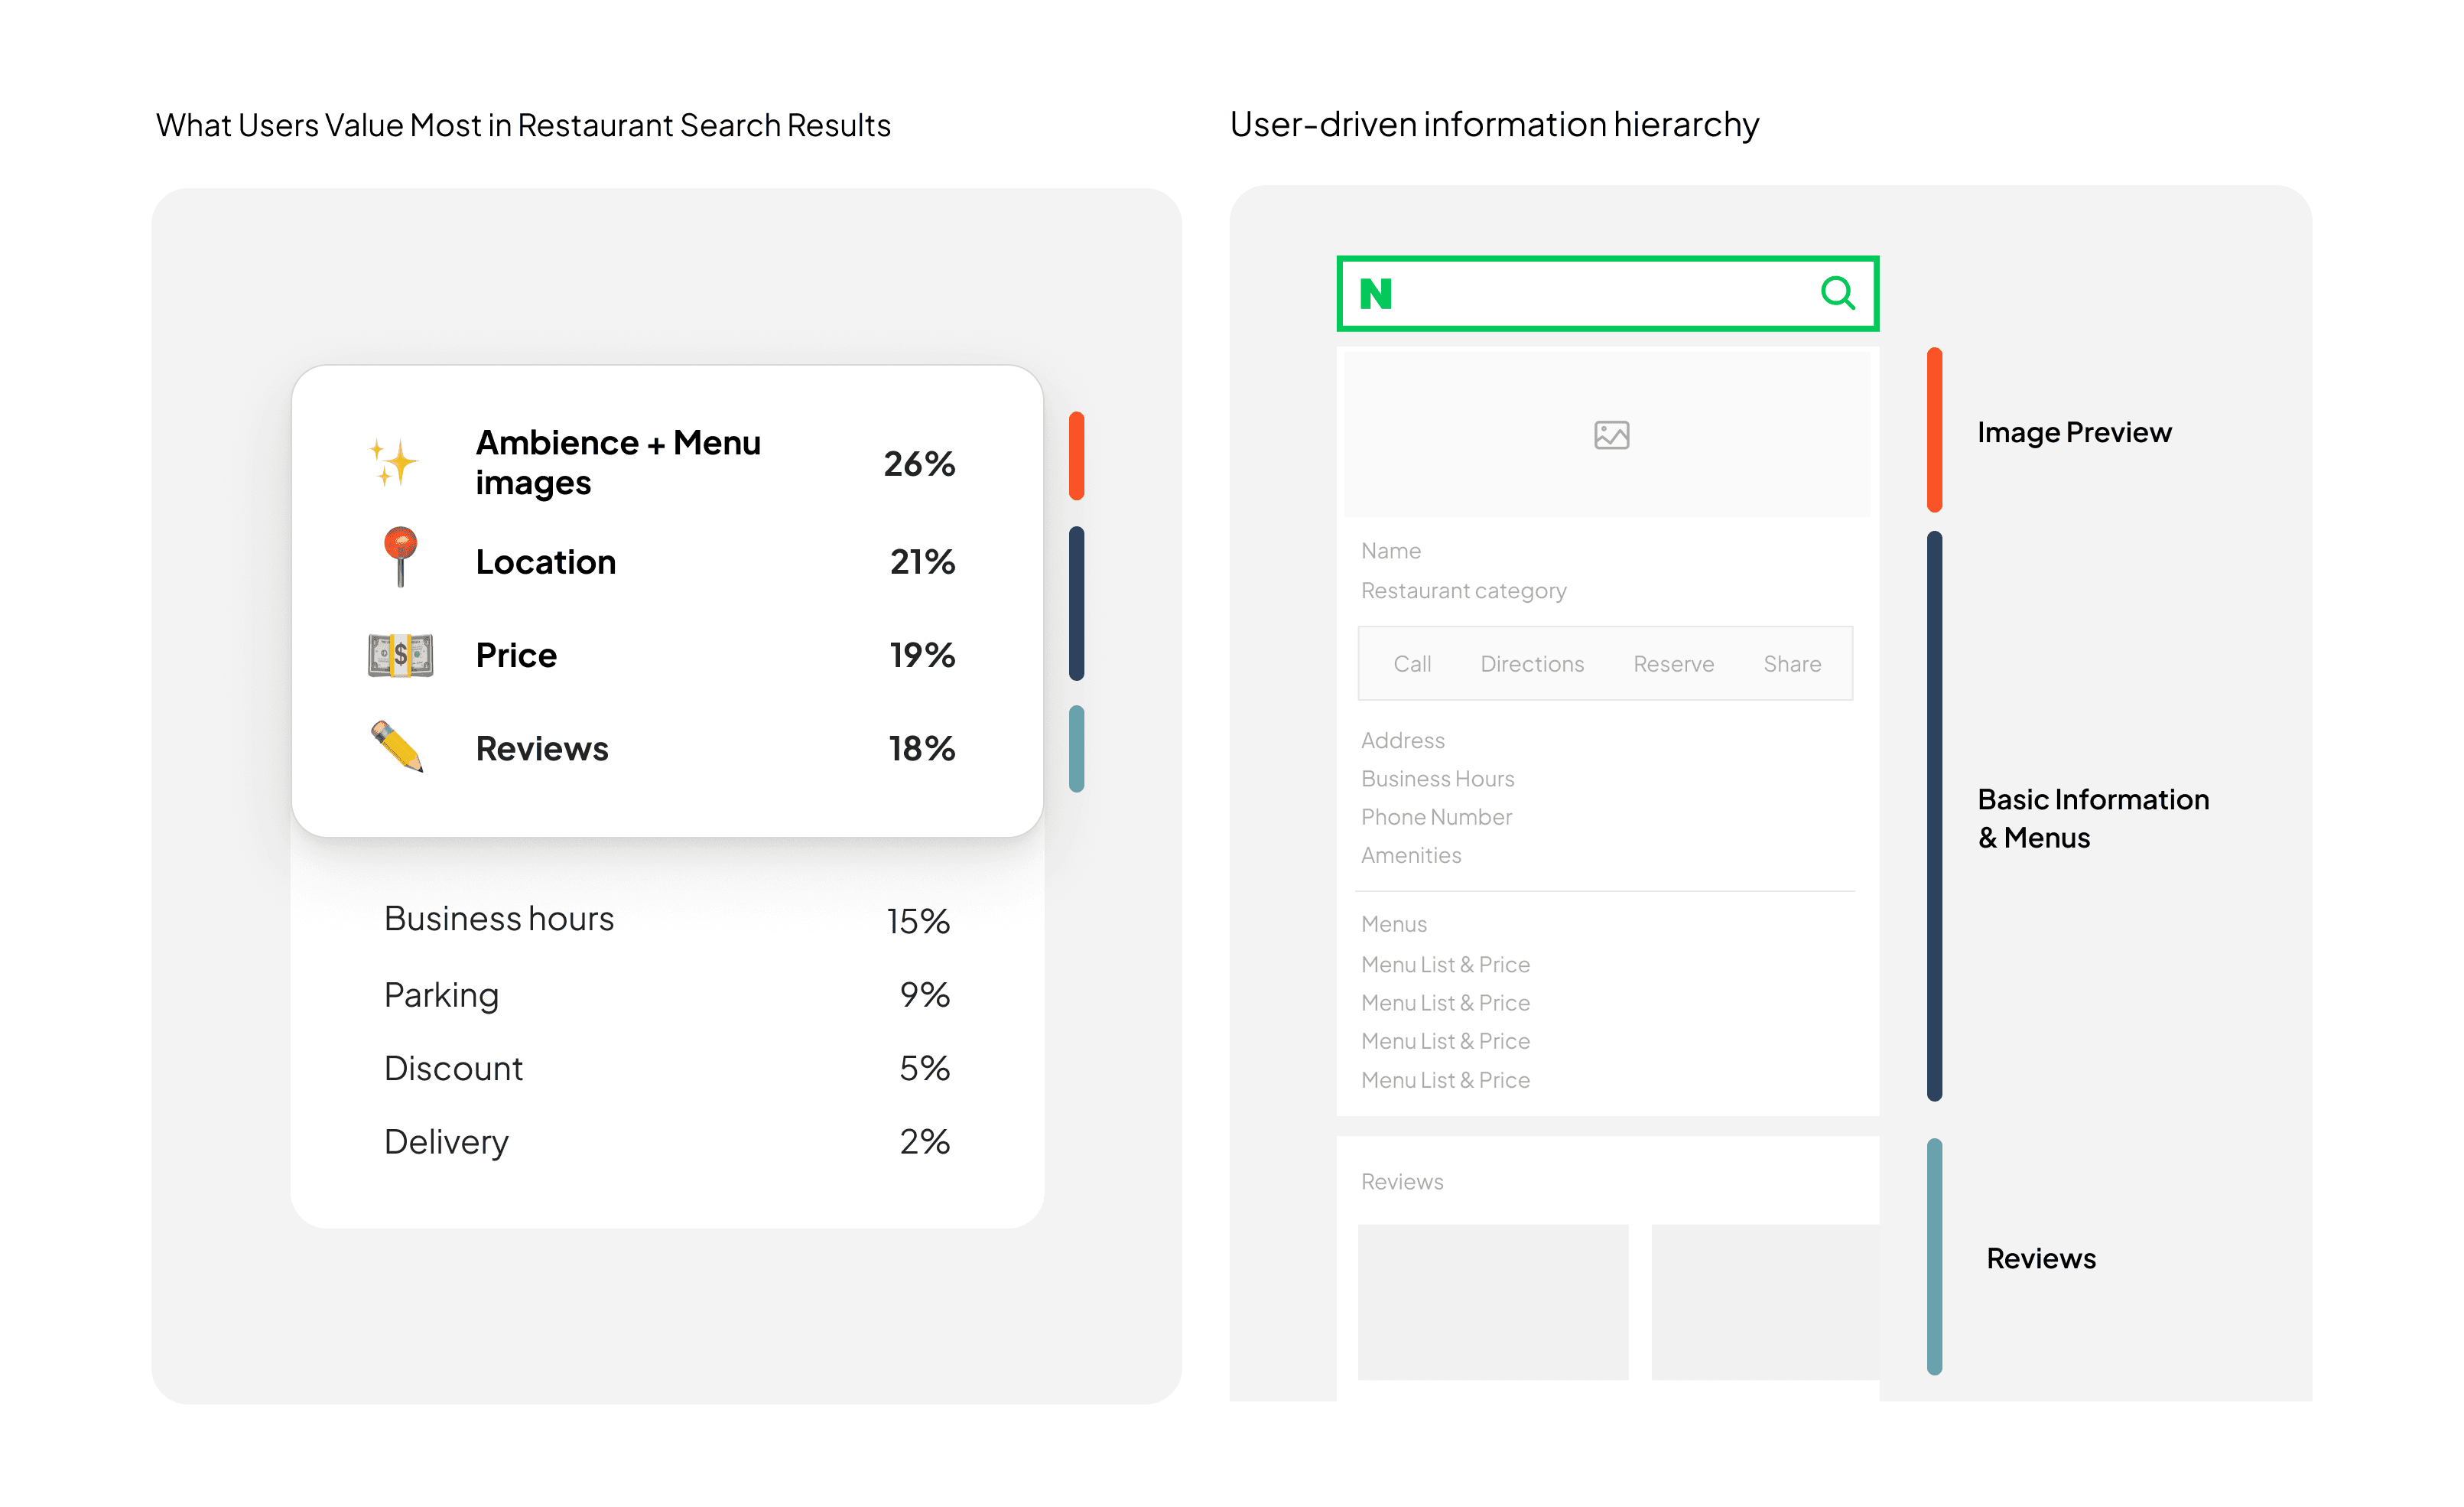This screenshot has height=1507, width=2464.
Task: Click the green search magnifier icon
Action: 1837,293
